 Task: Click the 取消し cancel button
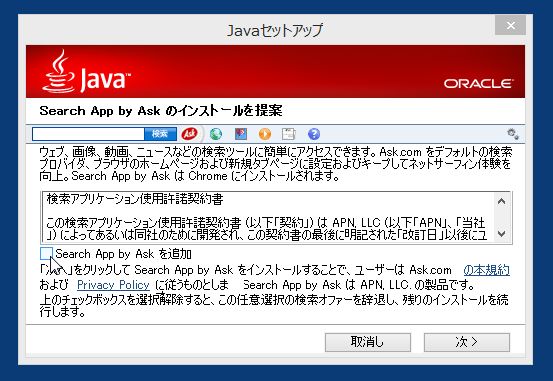point(367,342)
